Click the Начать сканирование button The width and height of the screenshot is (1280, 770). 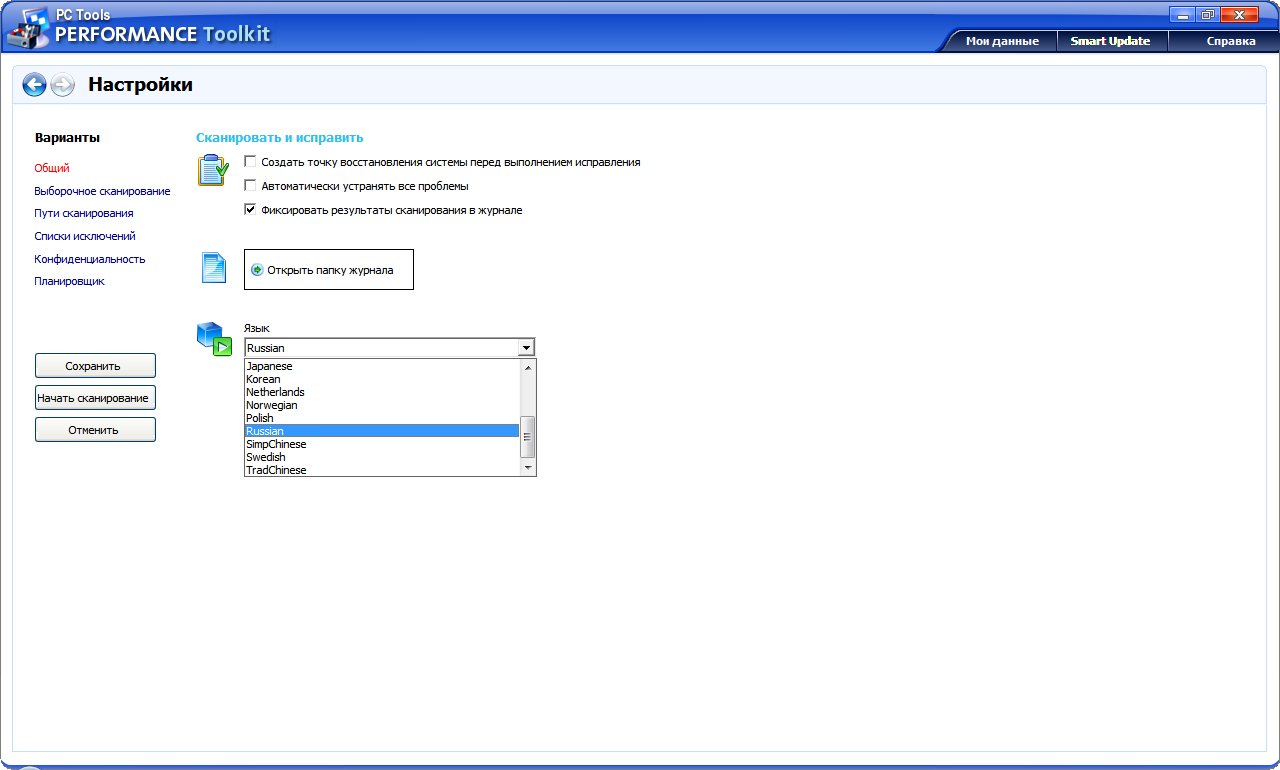coord(95,398)
